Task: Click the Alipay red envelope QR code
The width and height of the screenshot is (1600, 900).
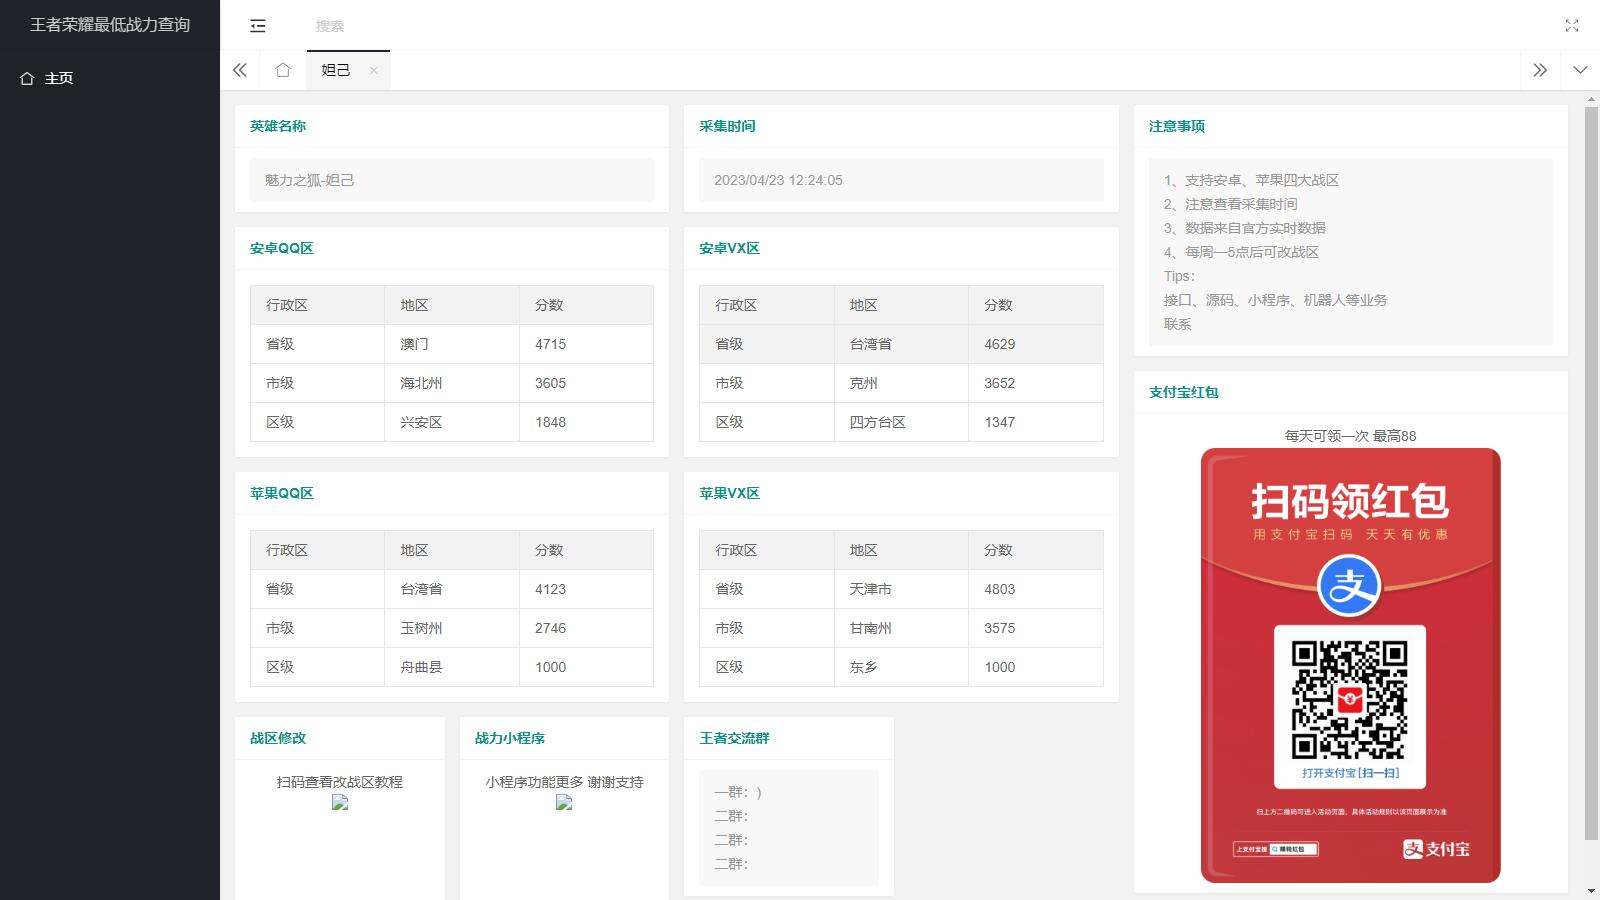Action: pos(1349,699)
